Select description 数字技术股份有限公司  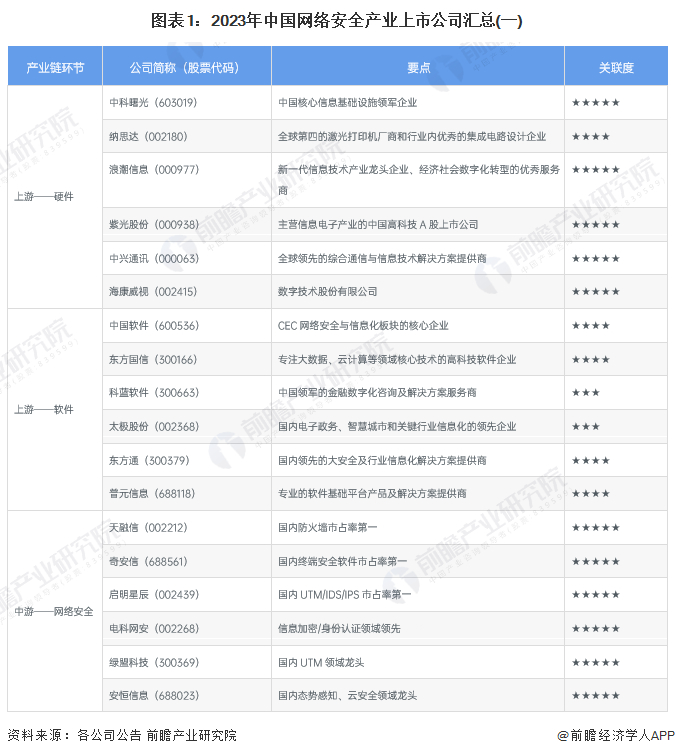click(x=327, y=292)
